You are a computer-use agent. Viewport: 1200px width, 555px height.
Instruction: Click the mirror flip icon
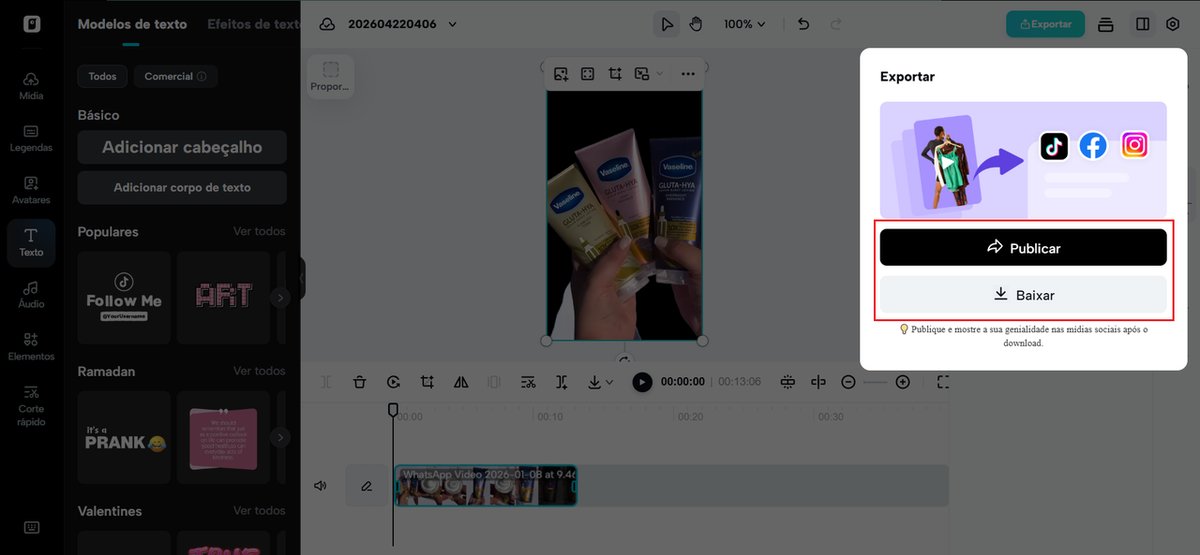461,382
